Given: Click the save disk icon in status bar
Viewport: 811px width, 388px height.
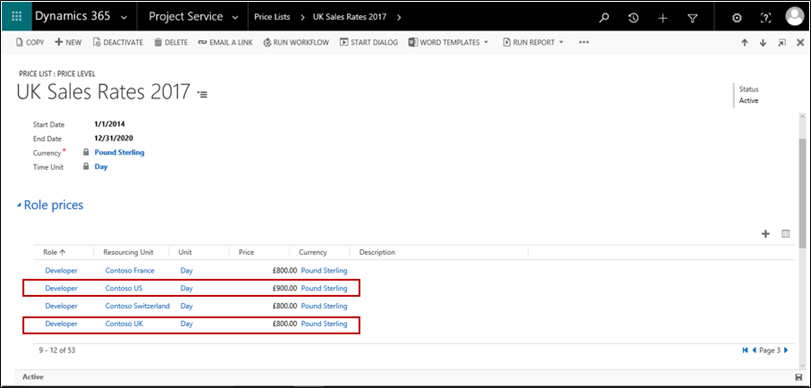Looking at the screenshot, I should point(798,377).
